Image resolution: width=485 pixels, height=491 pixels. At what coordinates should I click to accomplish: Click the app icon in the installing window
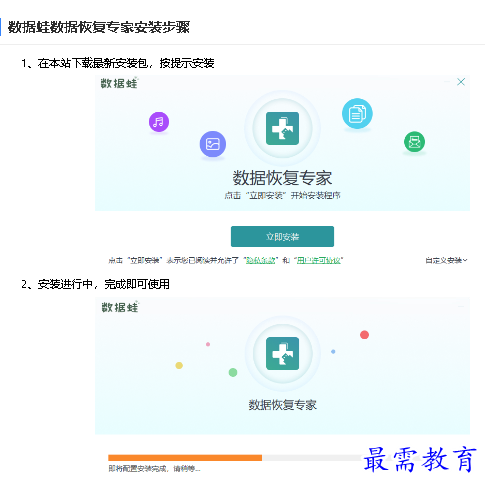(282, 353)
